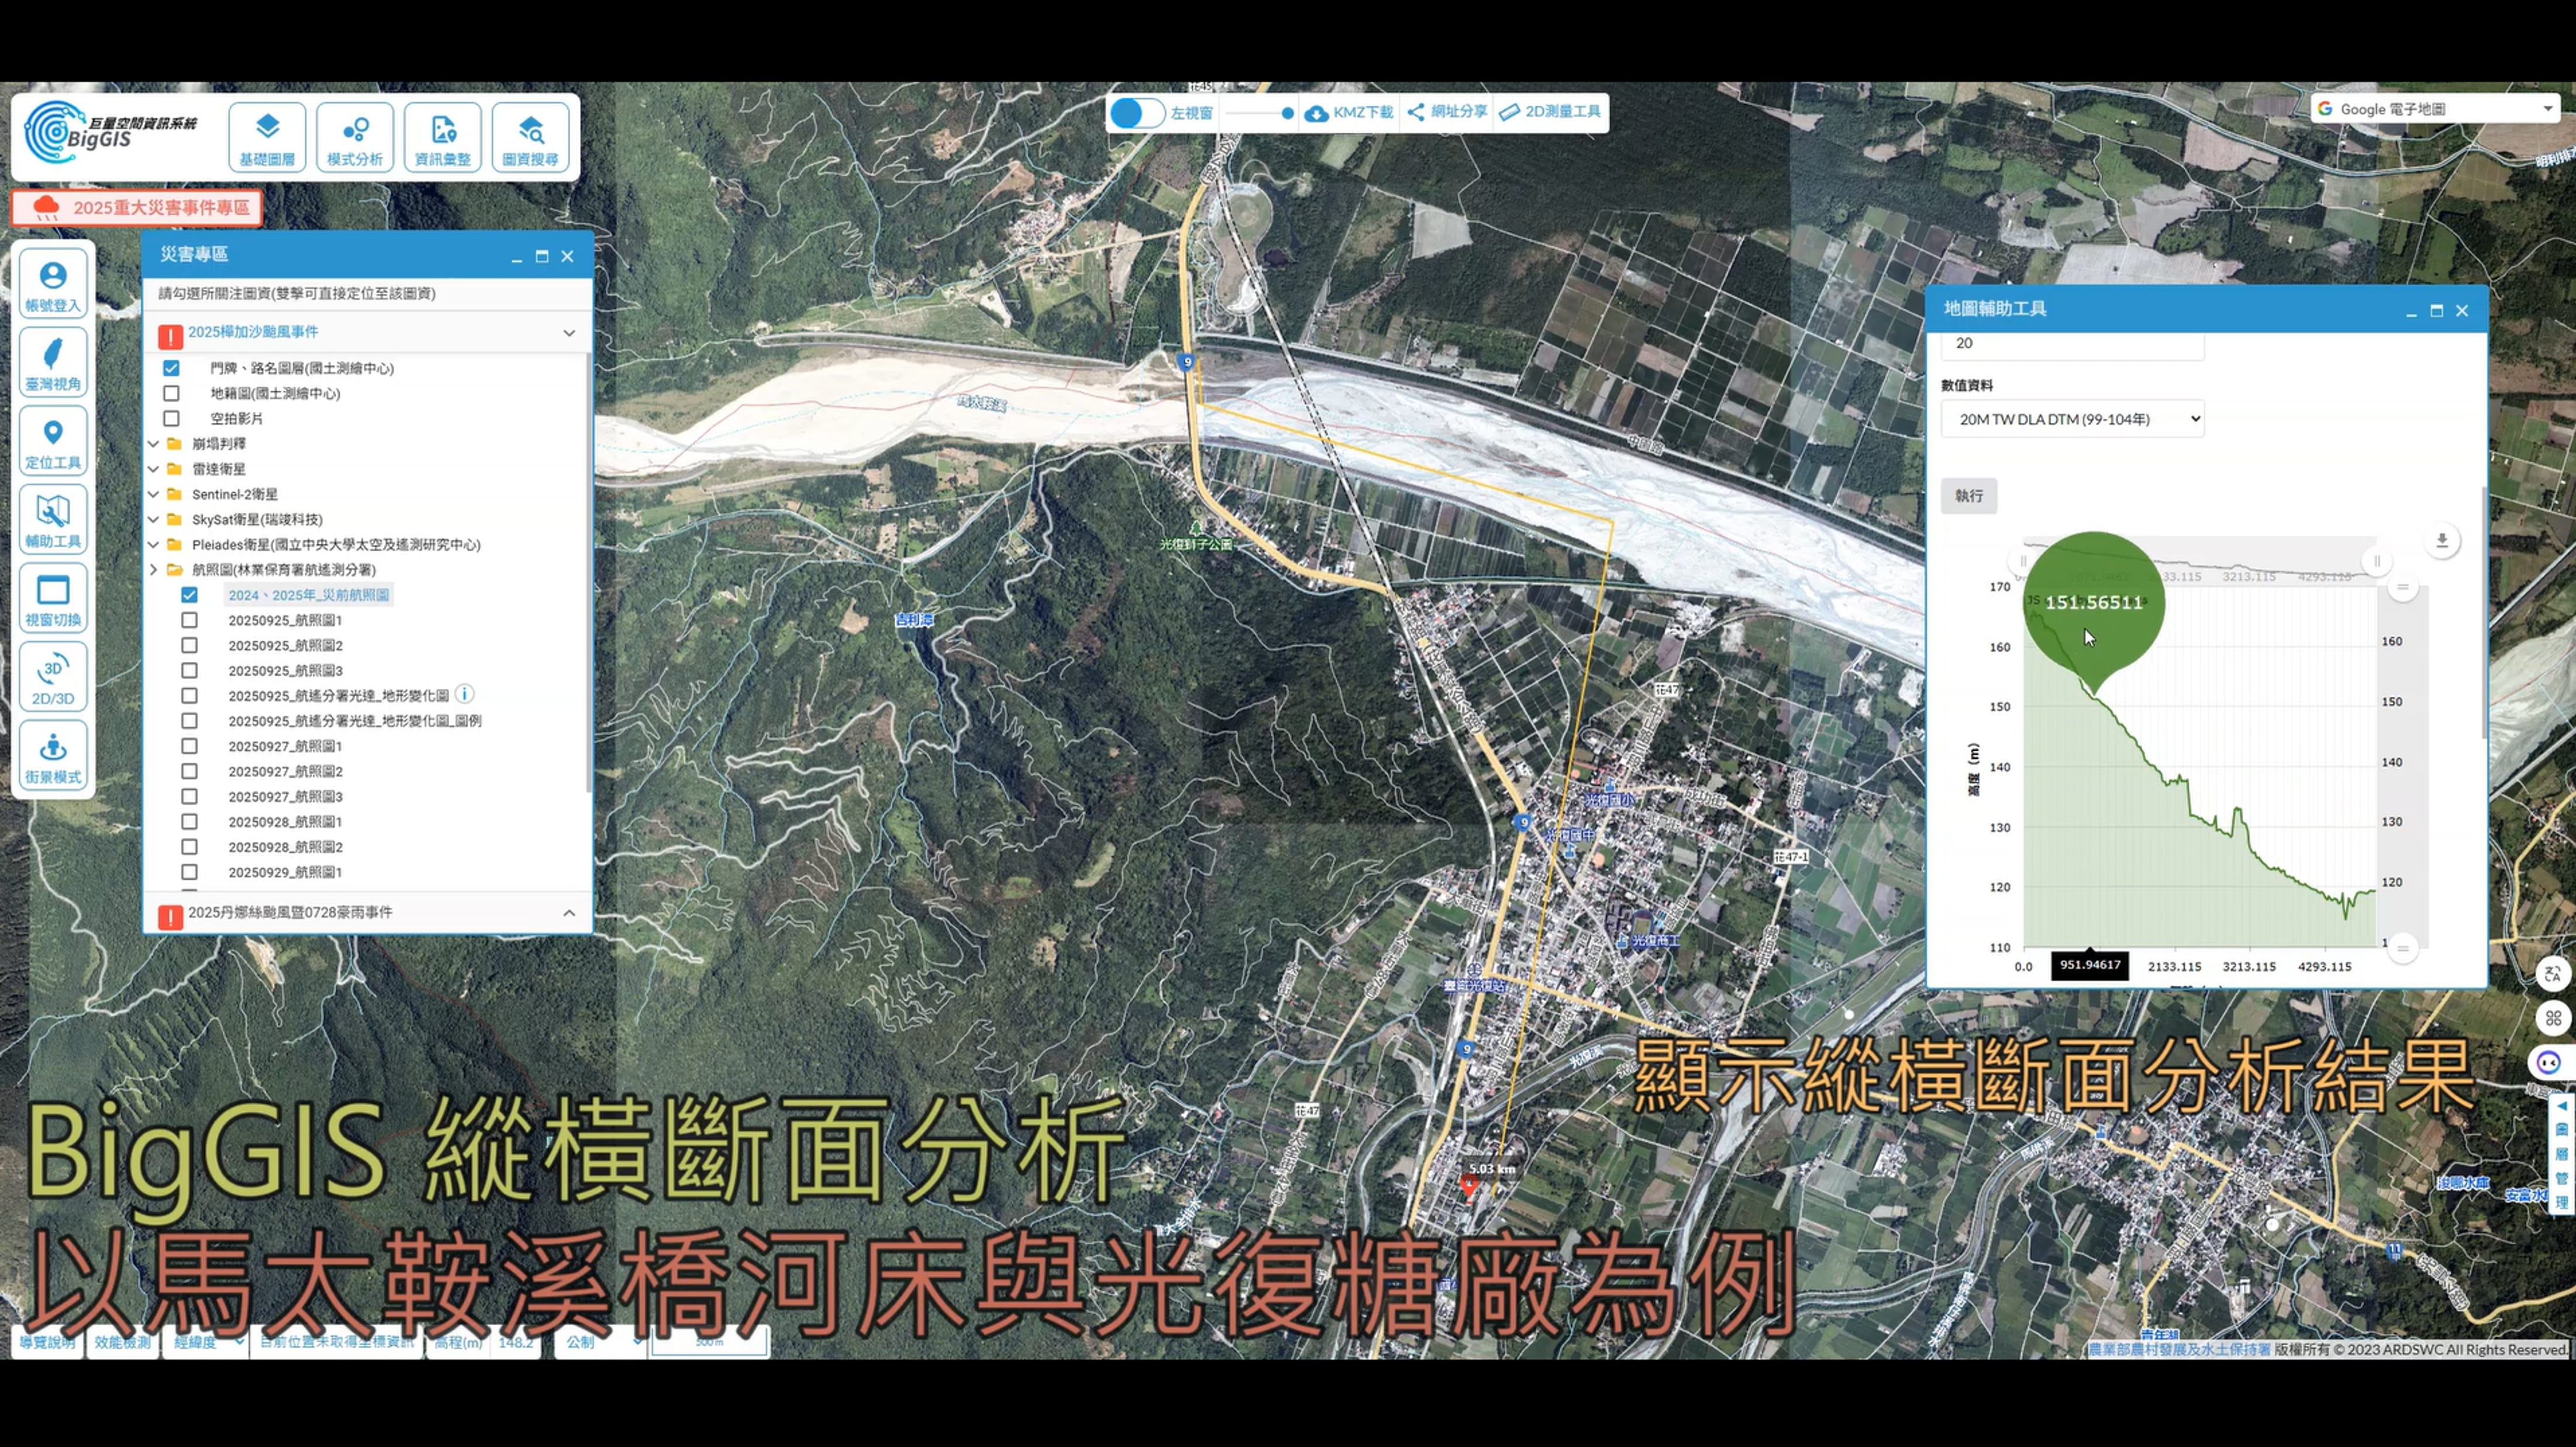Screen dimensions: 2576x1447
Task: Select the 定位工具 location tool
Action: (53, 441)
